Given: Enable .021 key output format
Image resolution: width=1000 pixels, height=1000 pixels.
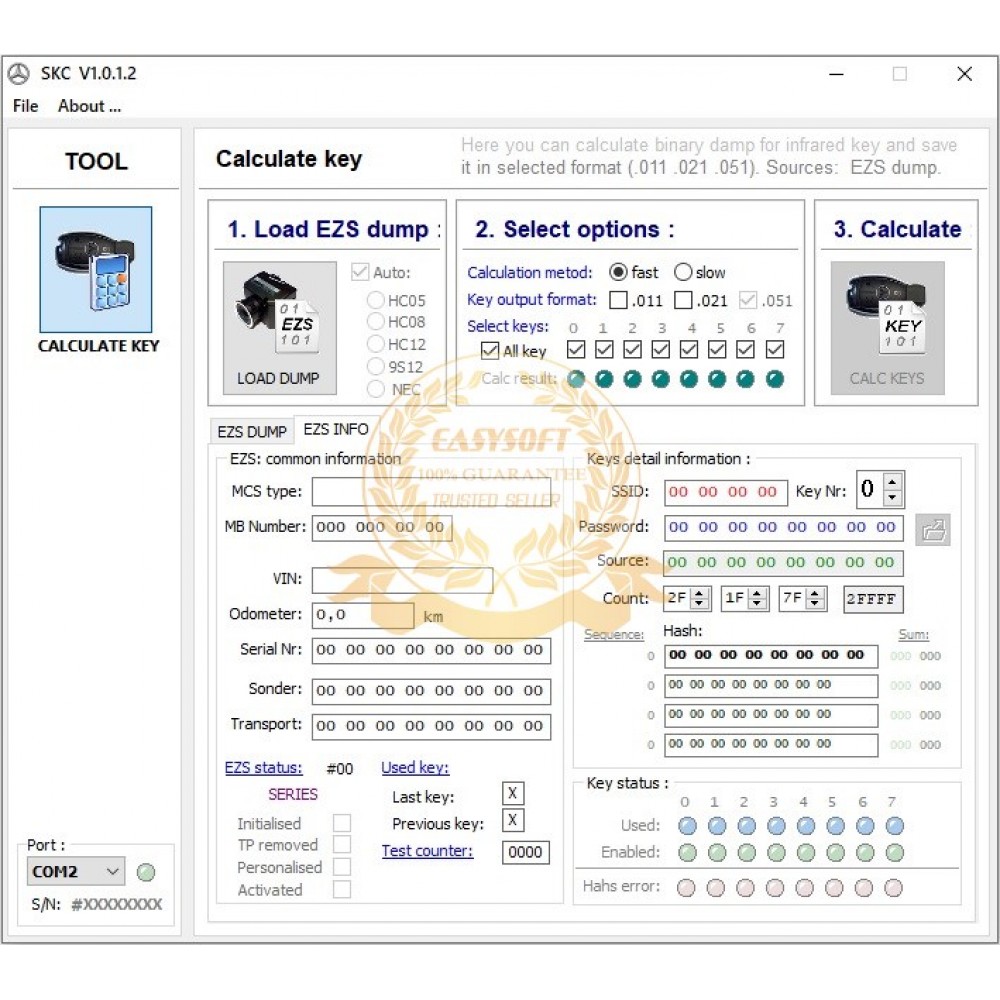Looking at the screenshot, I should tap(683, 300).
